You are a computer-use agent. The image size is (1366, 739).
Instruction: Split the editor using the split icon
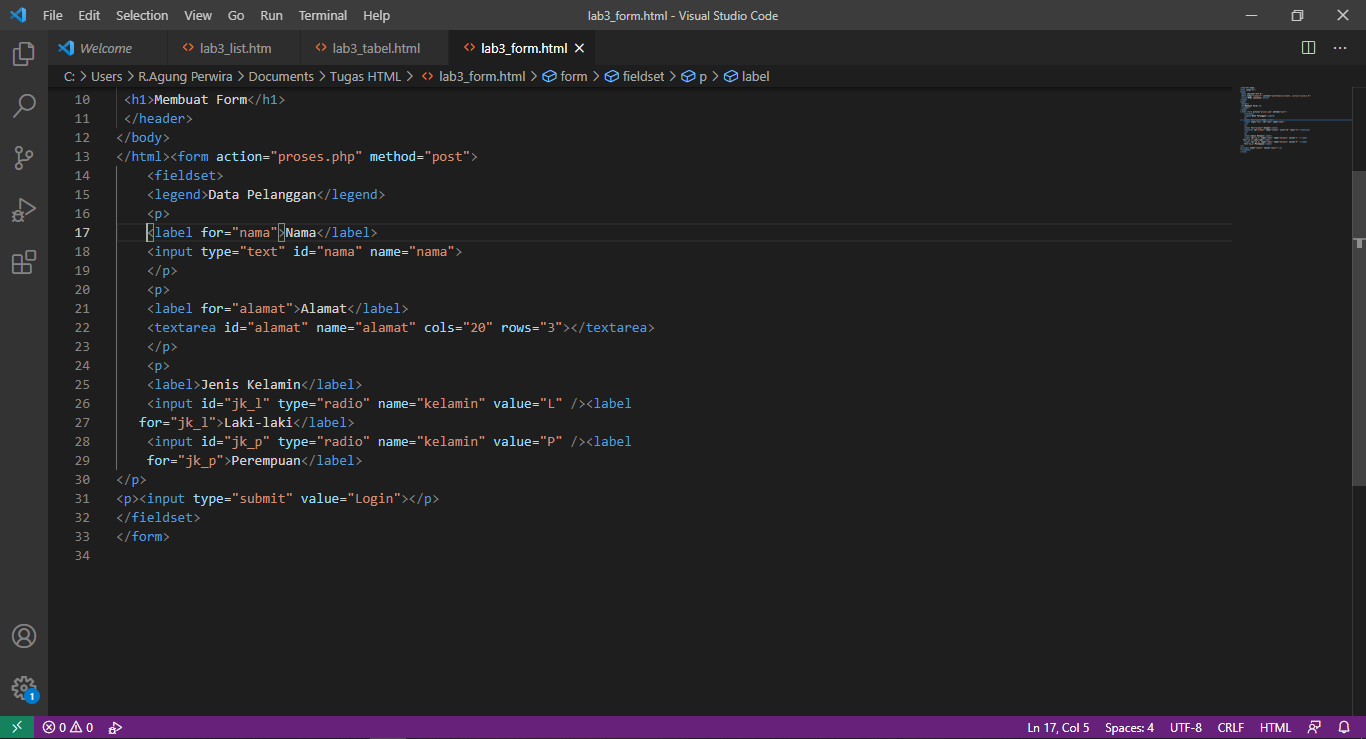1307,47
